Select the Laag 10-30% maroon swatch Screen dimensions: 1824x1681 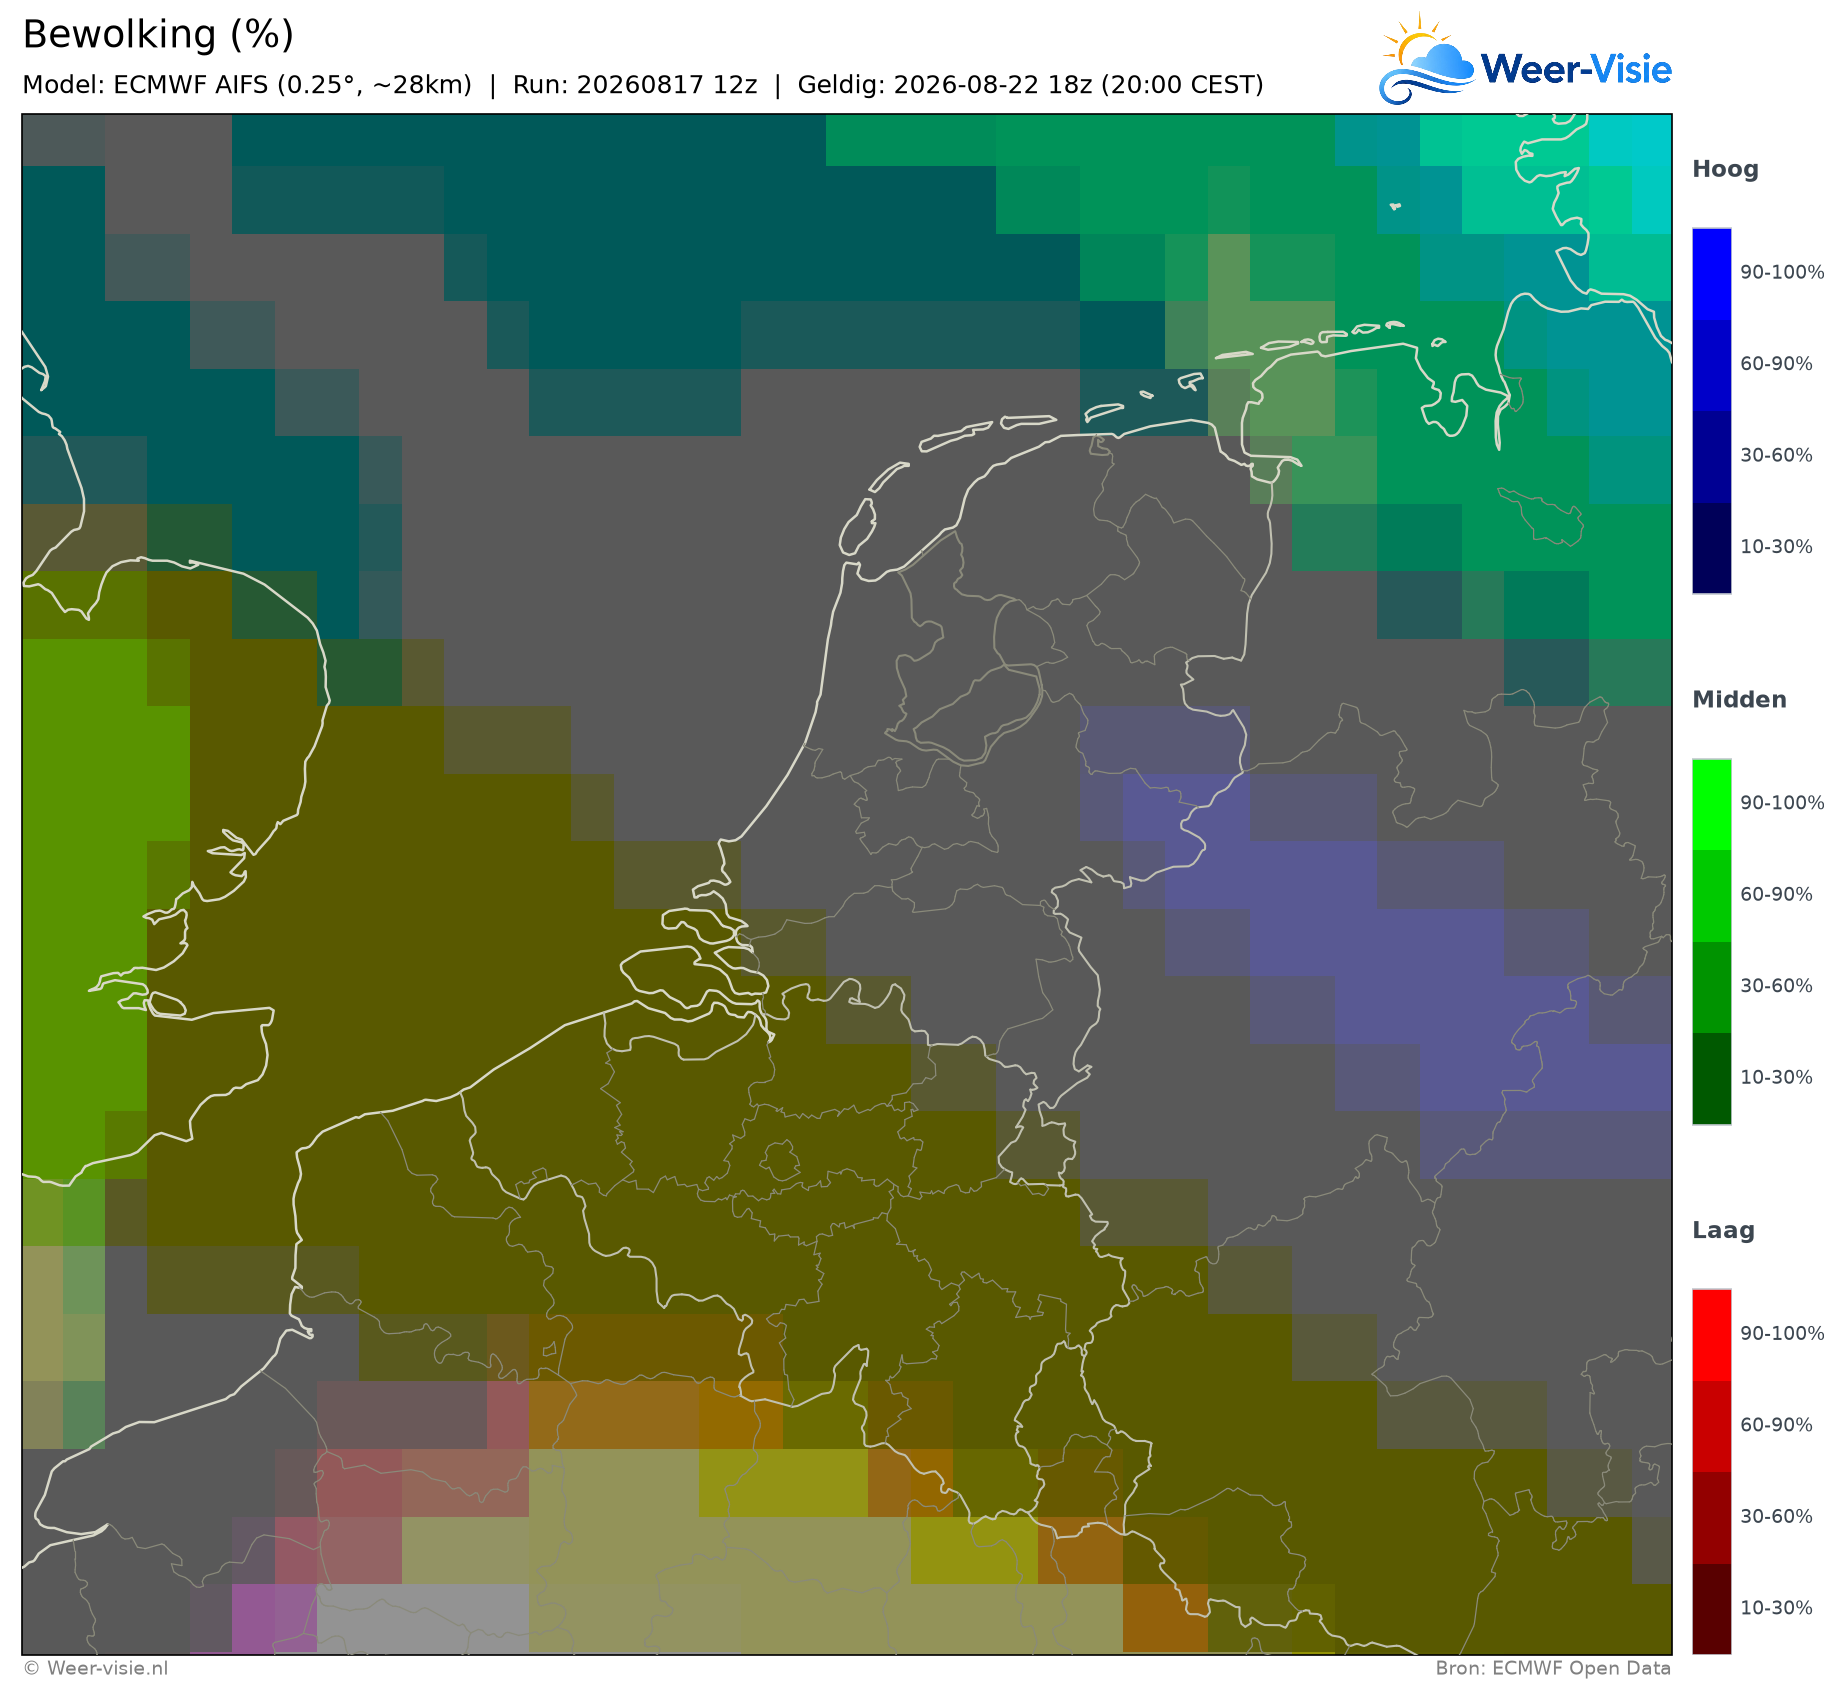[x=1711, y=1608]
